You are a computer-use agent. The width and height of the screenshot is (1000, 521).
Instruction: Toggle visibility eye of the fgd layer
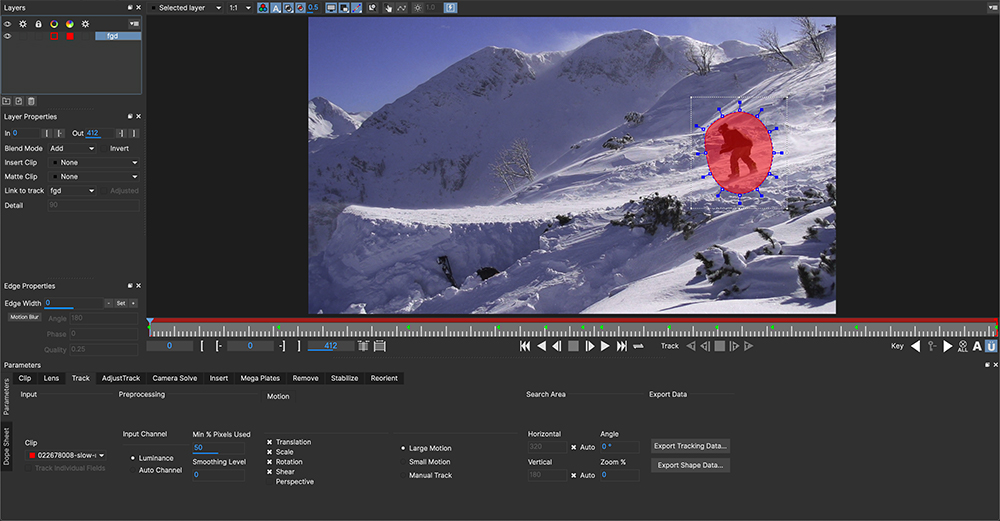(x=7, y=36)
